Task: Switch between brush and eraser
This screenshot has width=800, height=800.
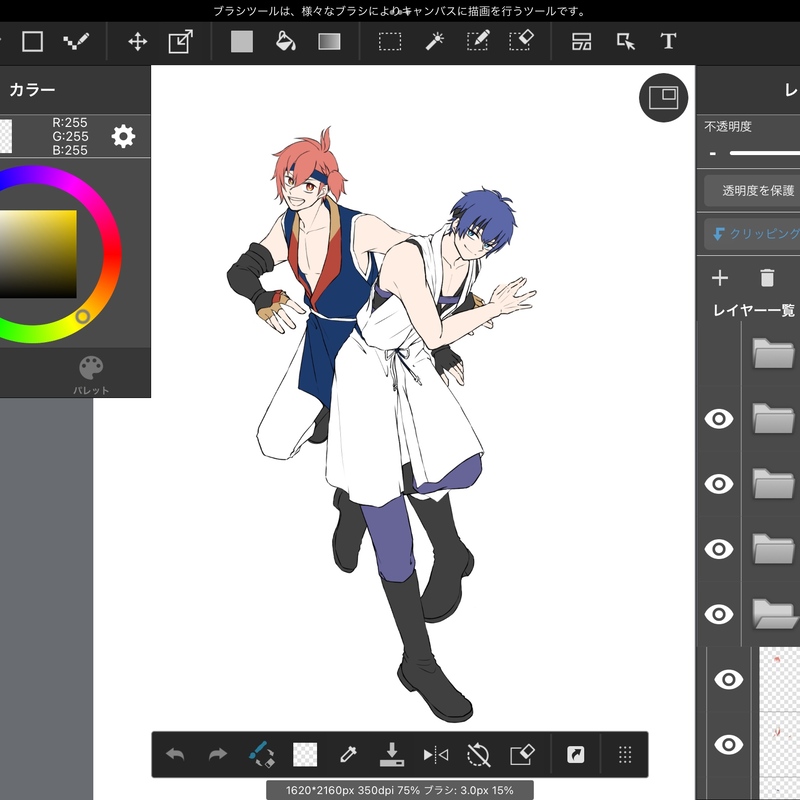Action: [262, 754]
